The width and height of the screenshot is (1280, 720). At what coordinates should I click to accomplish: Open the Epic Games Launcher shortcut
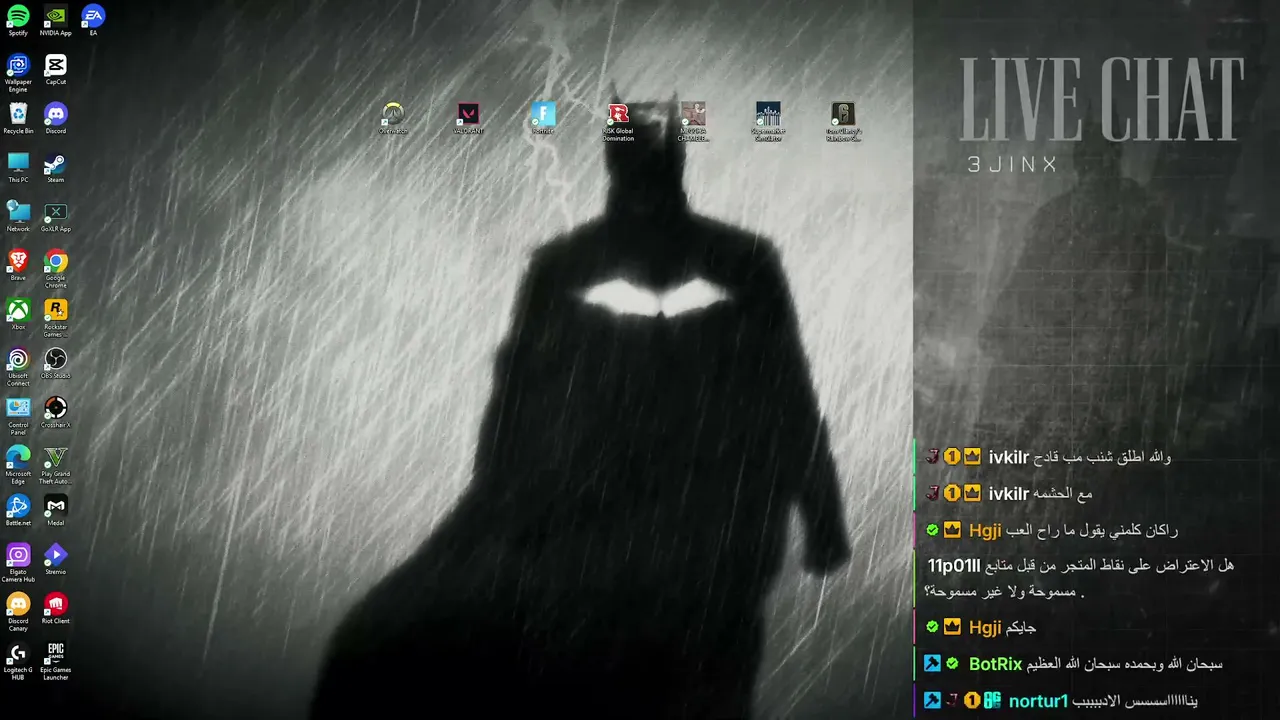pyautogui.click(x=56, y=661)
